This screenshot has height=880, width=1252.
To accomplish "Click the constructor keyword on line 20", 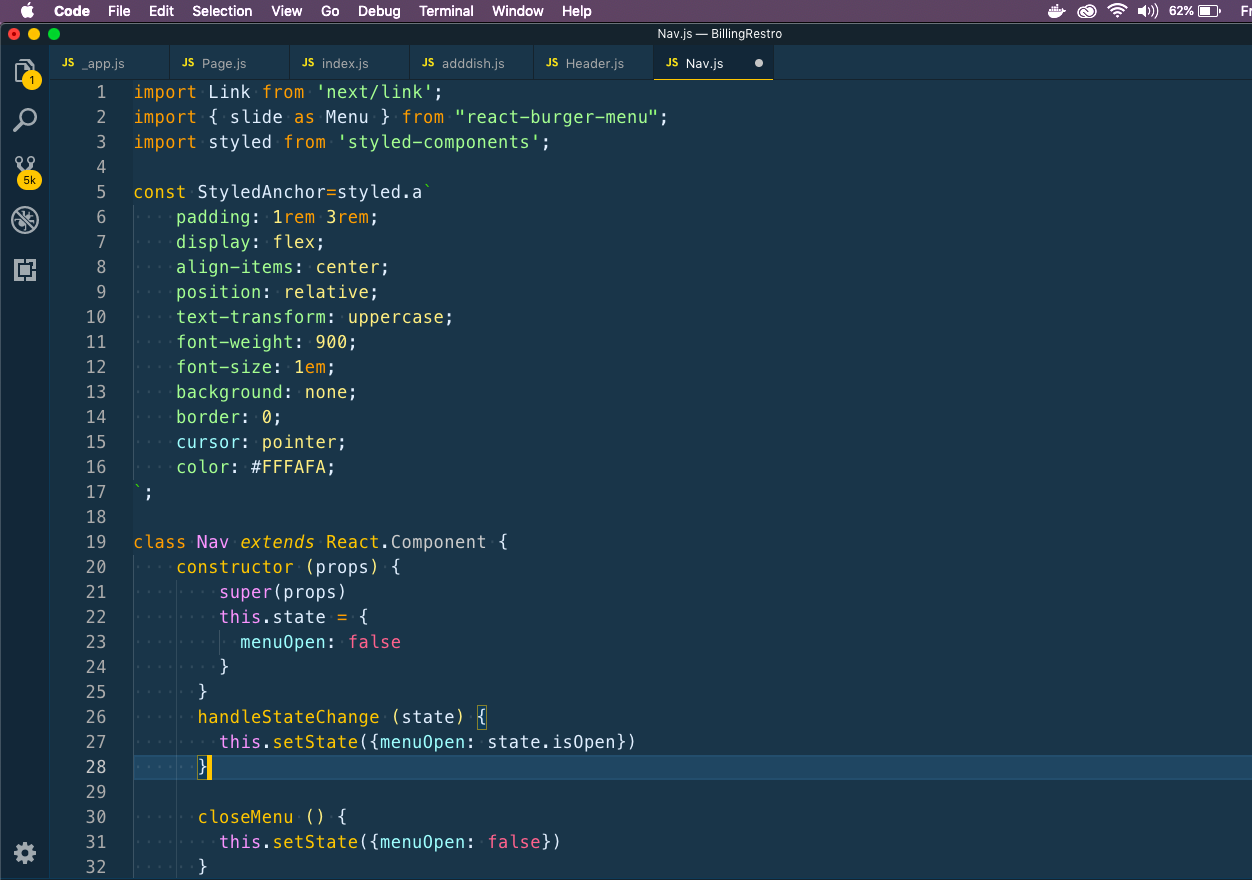I will [235, 567].
